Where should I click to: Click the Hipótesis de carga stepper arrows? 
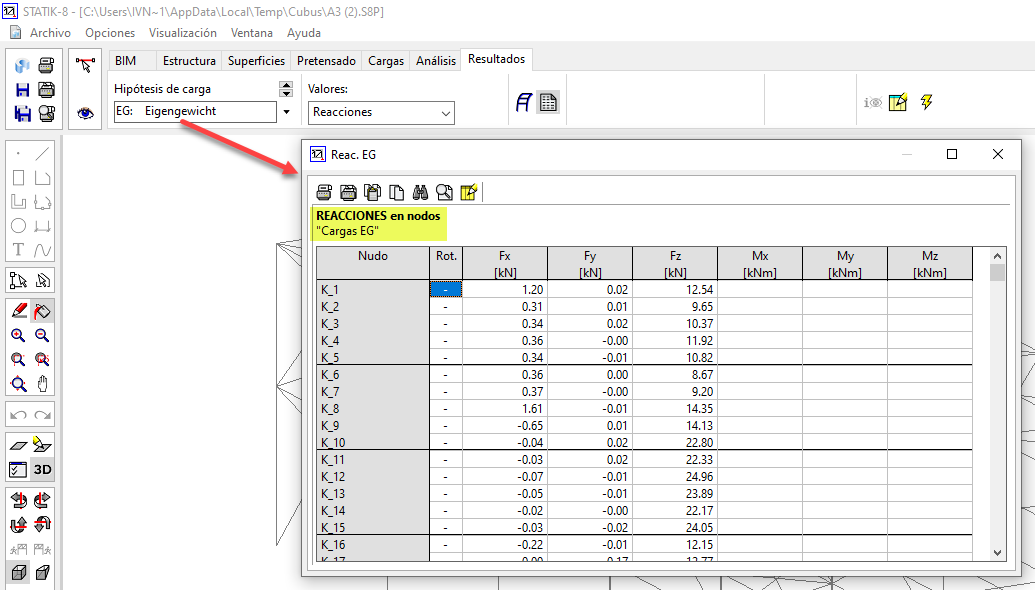pos(286,89)
